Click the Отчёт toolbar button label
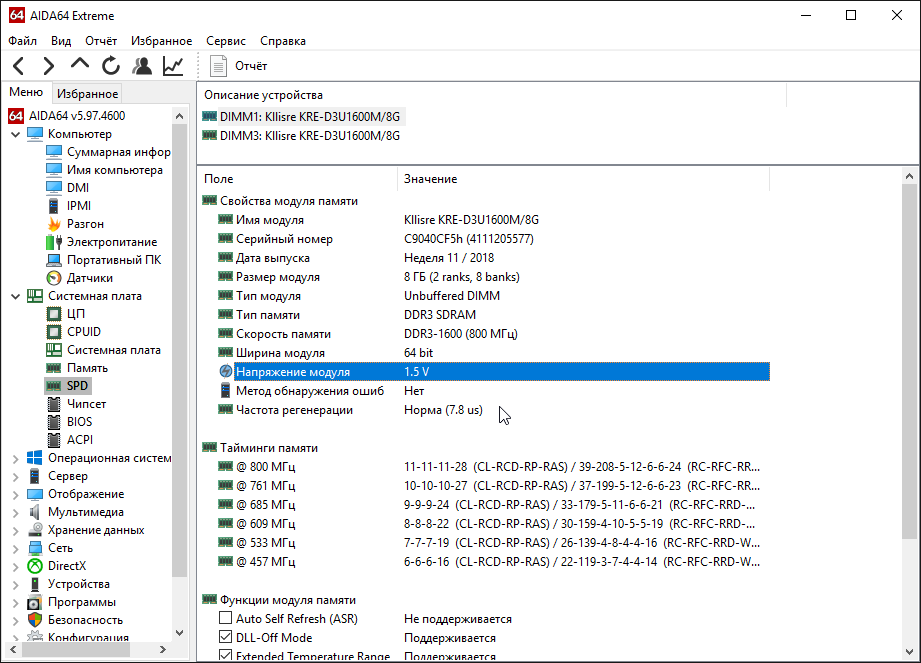The image size is (921, 663). (251, 66)
